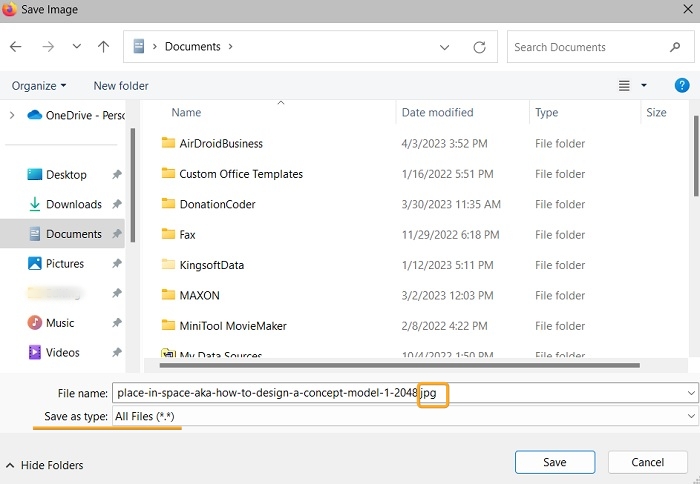This screenshot has width=700, height=484.
Task: Click the search magnifier icon
Action: [x=676, y=47]
